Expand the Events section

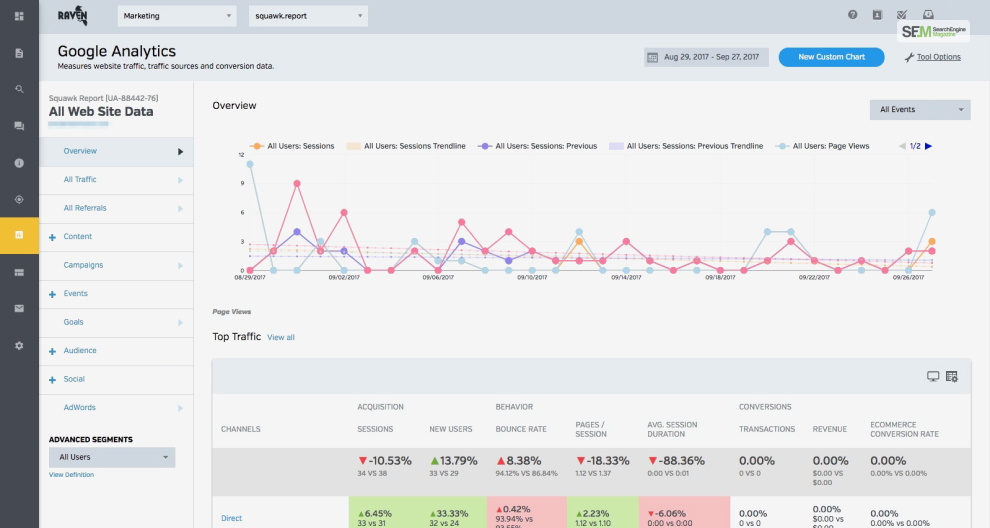52,294
